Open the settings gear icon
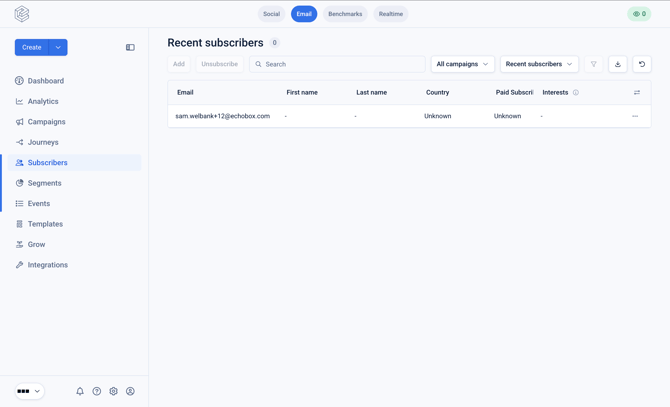 [x=113, y=391]
